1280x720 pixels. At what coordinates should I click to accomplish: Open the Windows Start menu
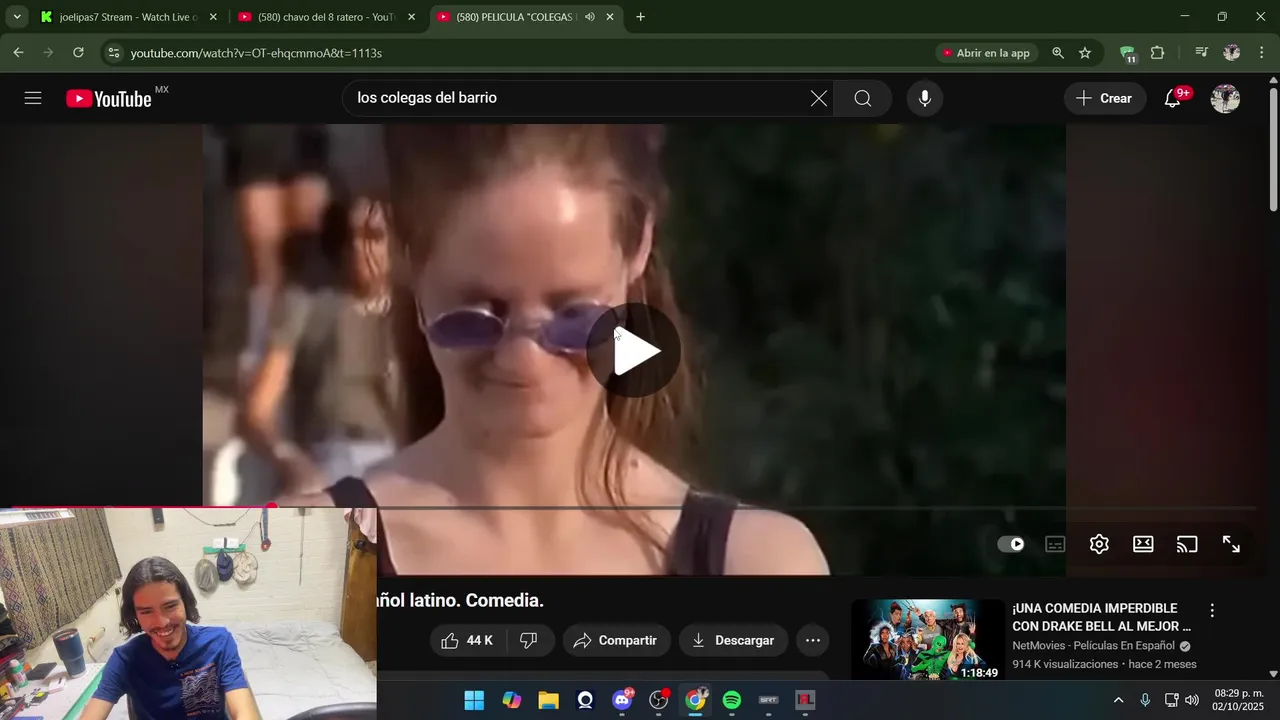pyautogui.click(x=474, y=700)
